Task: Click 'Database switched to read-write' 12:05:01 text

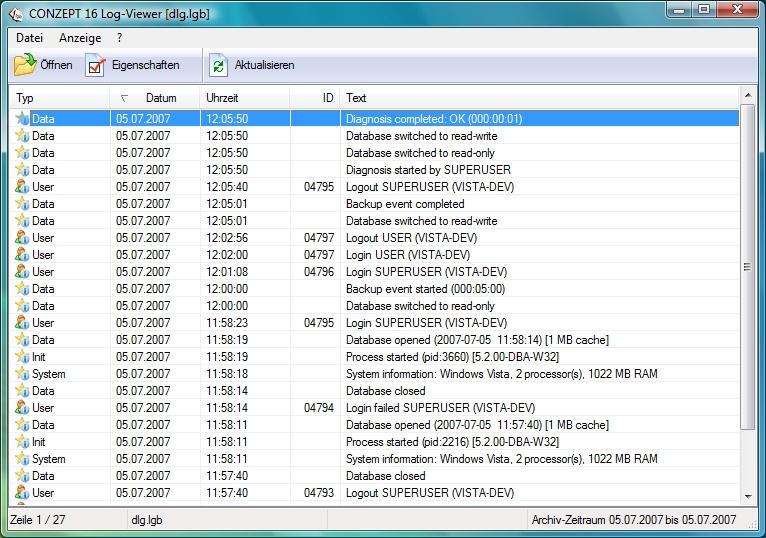Action: (422, 221)
